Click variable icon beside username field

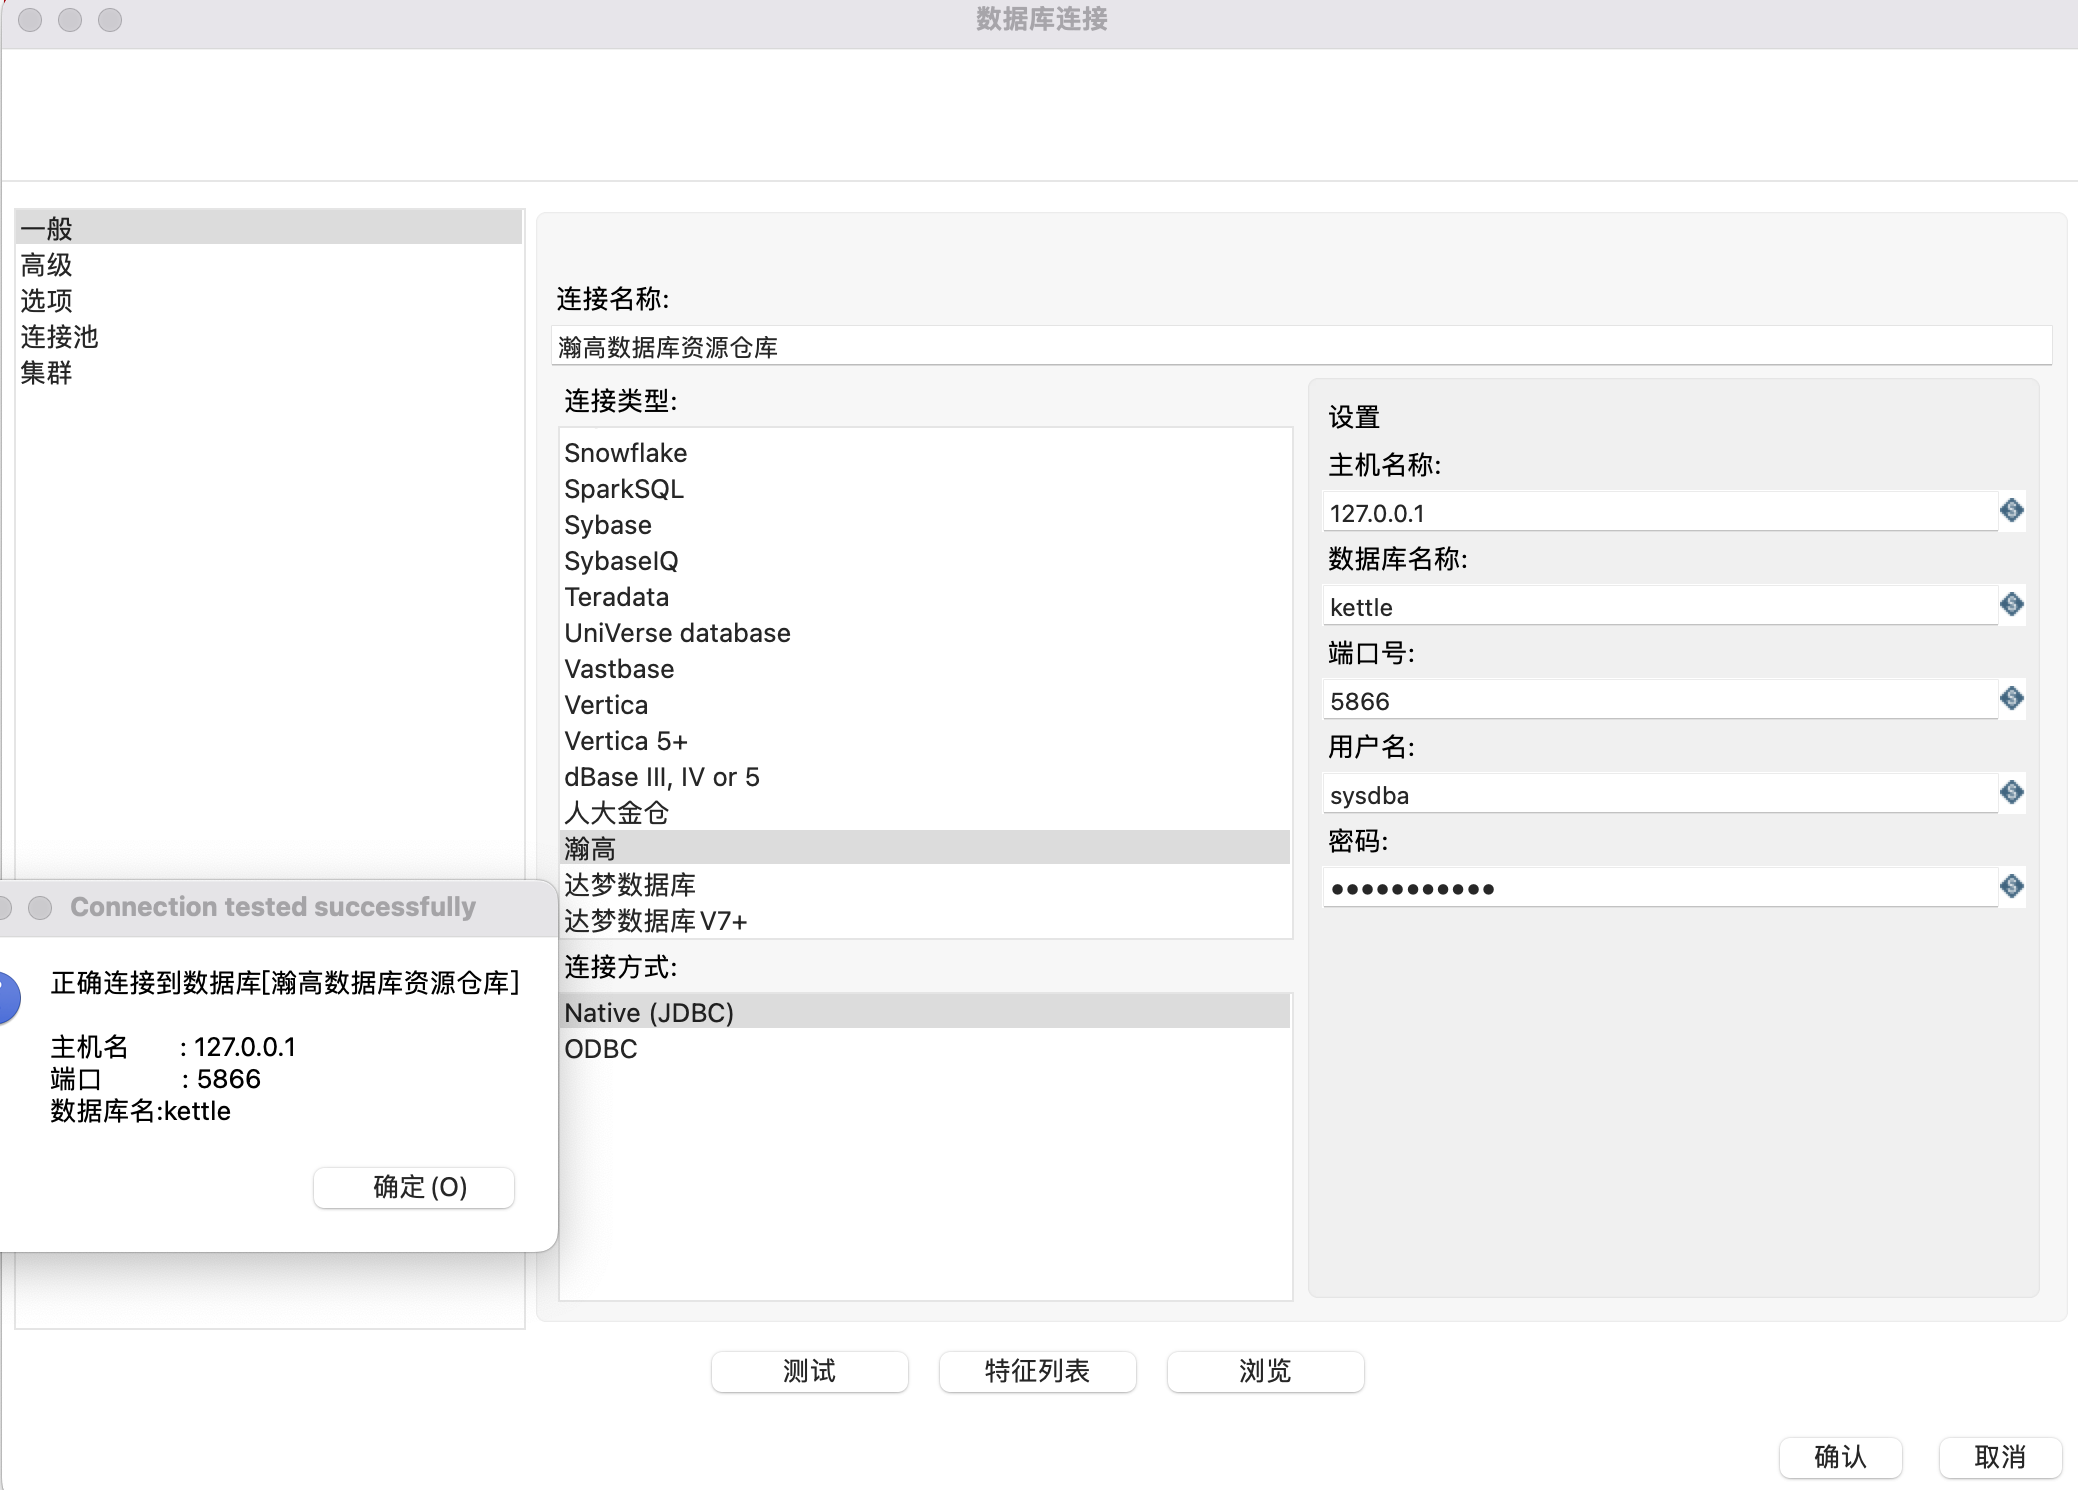[x=2011, y=793]
